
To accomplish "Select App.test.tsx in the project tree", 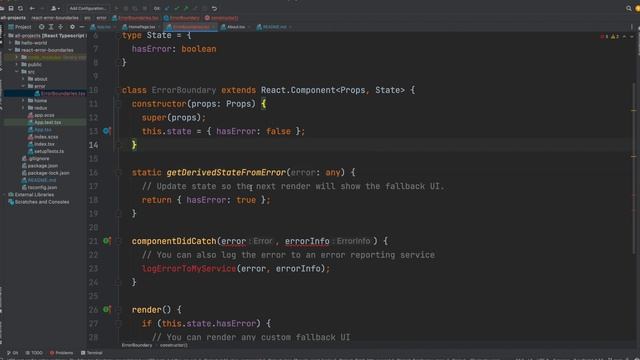I will coord(44,122).
